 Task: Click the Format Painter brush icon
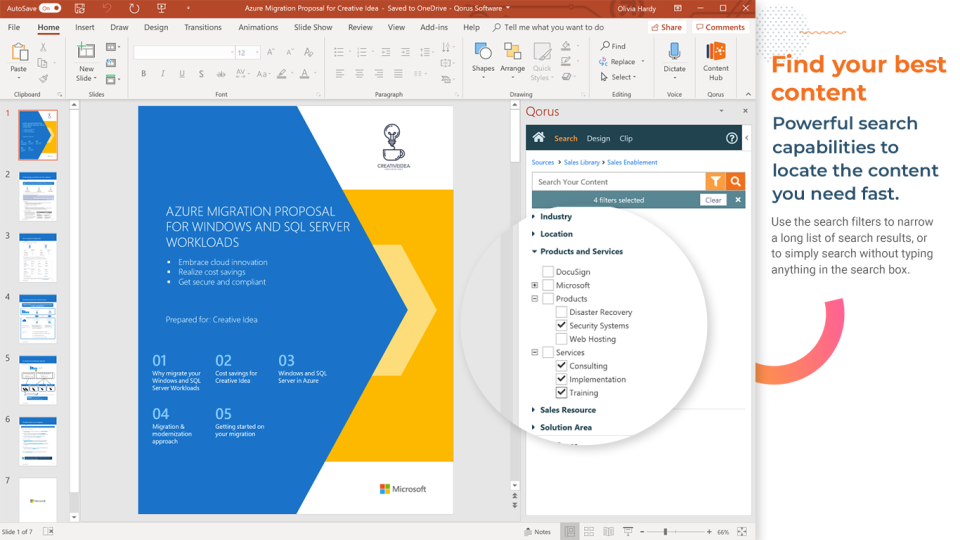coord(43,78)
